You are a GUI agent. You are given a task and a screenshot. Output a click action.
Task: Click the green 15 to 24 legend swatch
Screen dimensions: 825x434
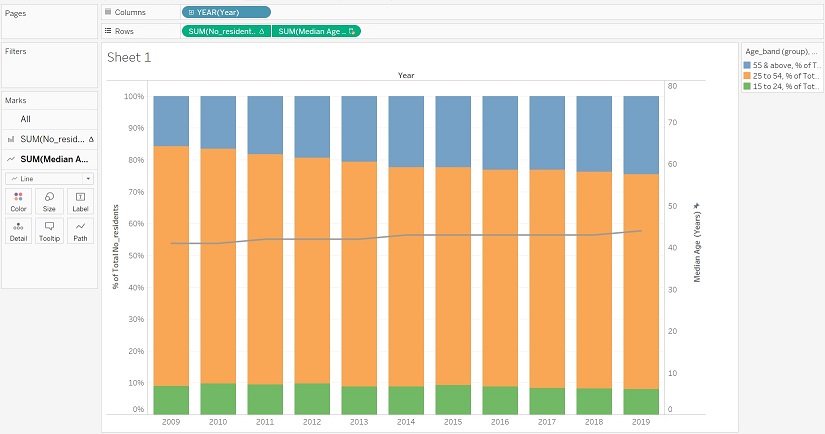[x=745, y=84]
